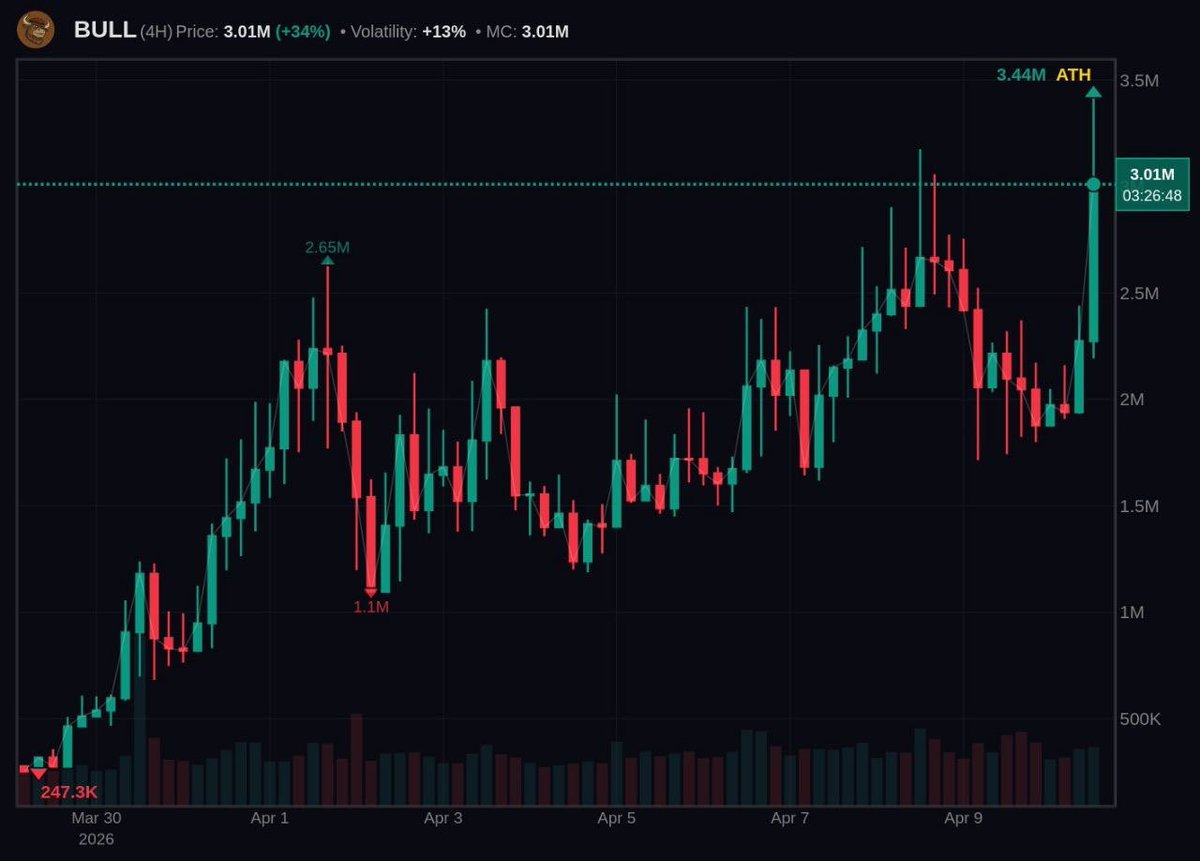Click the 2026 year label
1200x861 pixels.
[96, 839]
